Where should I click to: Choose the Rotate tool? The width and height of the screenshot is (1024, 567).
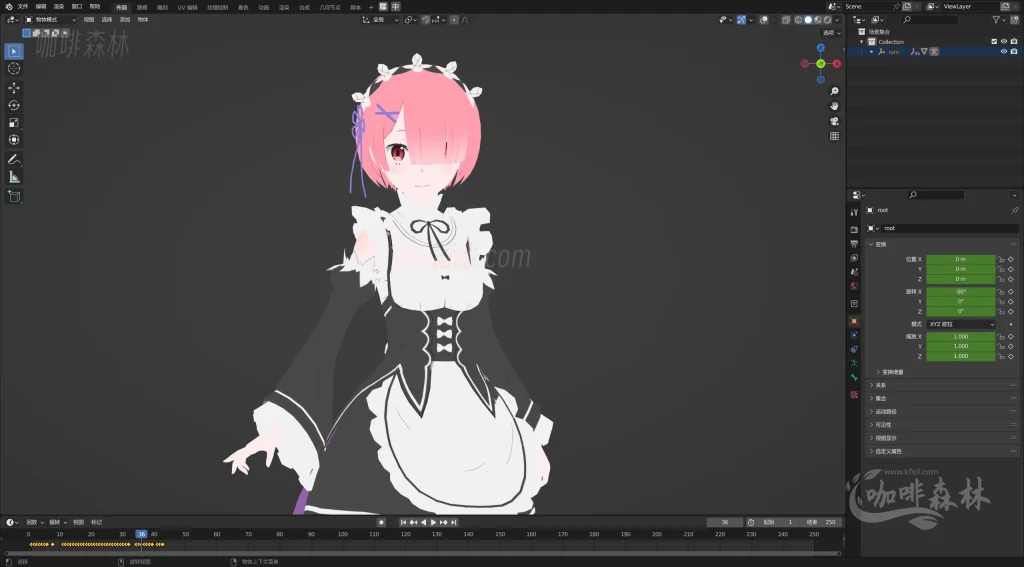(x=14, y=105)
